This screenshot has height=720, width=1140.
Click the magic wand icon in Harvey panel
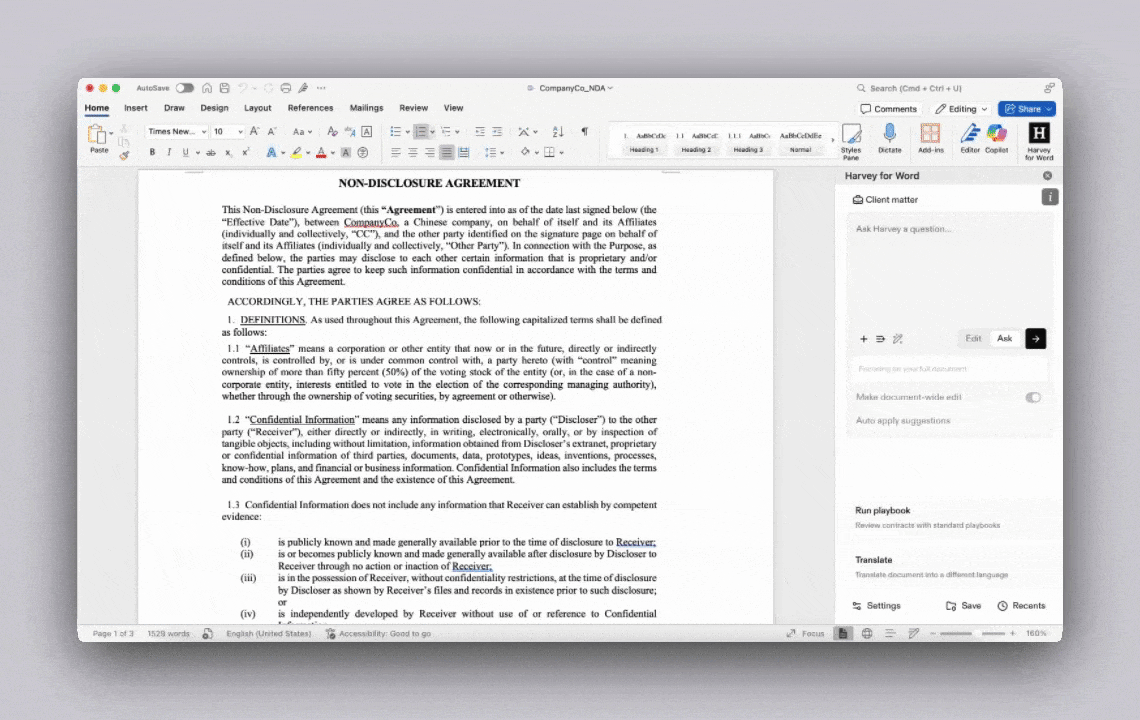tap(898, 339)
